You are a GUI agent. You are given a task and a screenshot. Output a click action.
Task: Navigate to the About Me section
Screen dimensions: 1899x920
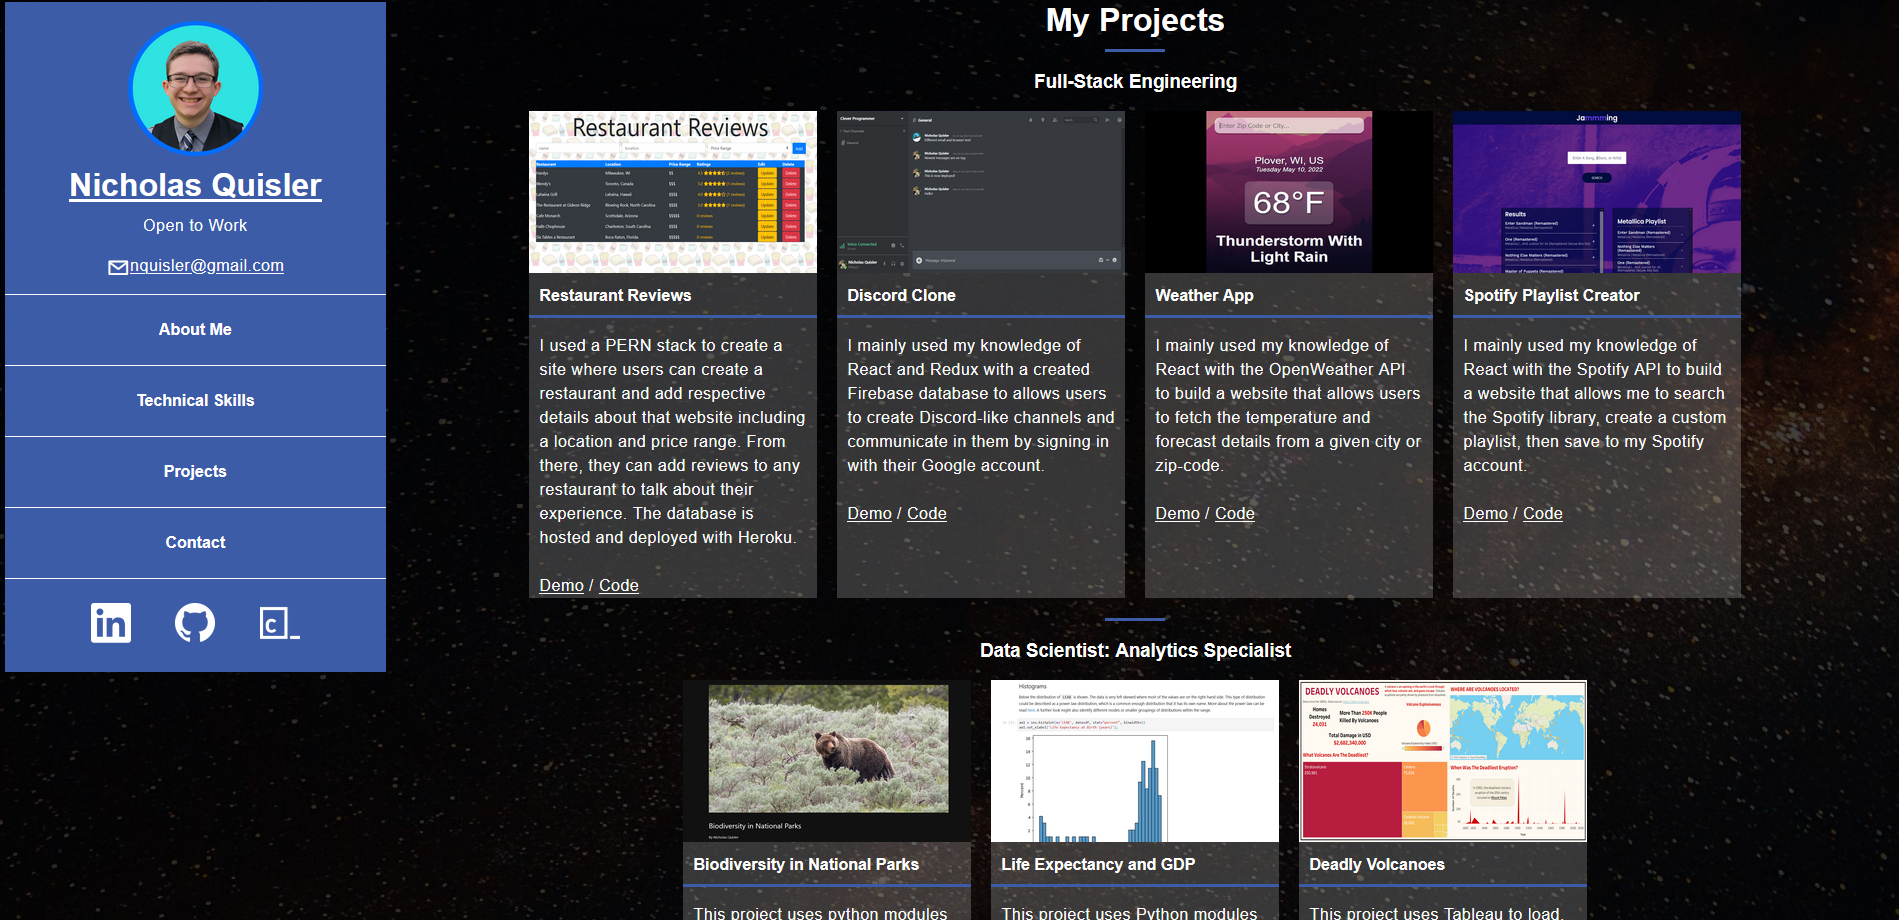195,330
